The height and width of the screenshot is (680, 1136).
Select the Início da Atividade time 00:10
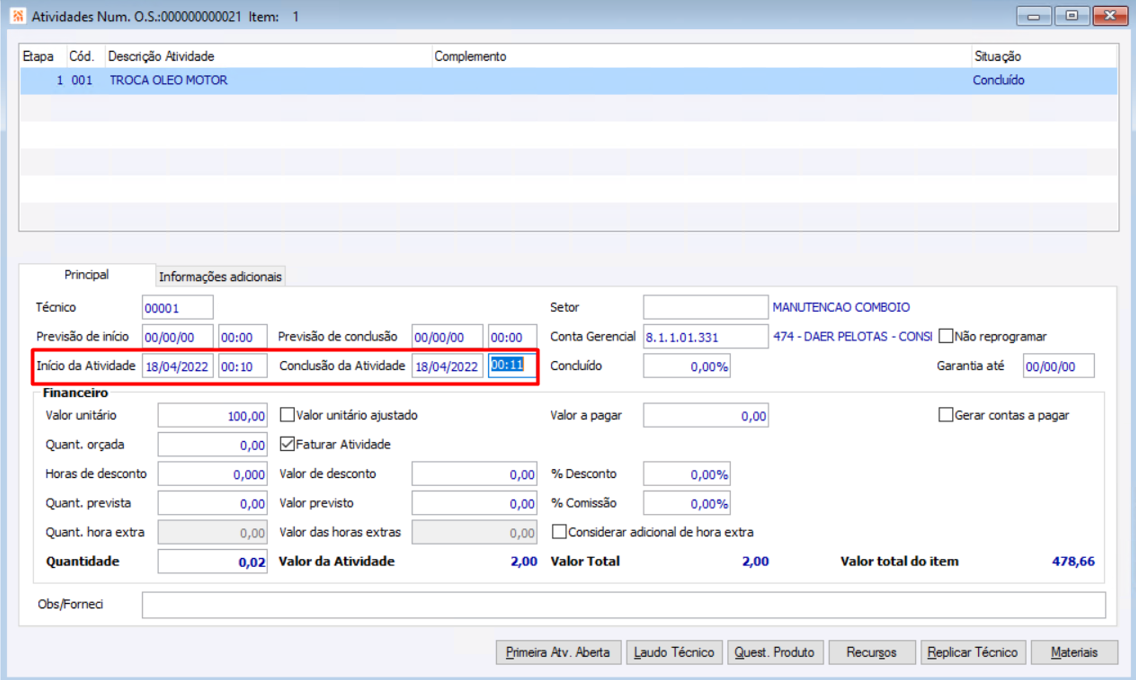pyautogui.click(x=243, y=366)
